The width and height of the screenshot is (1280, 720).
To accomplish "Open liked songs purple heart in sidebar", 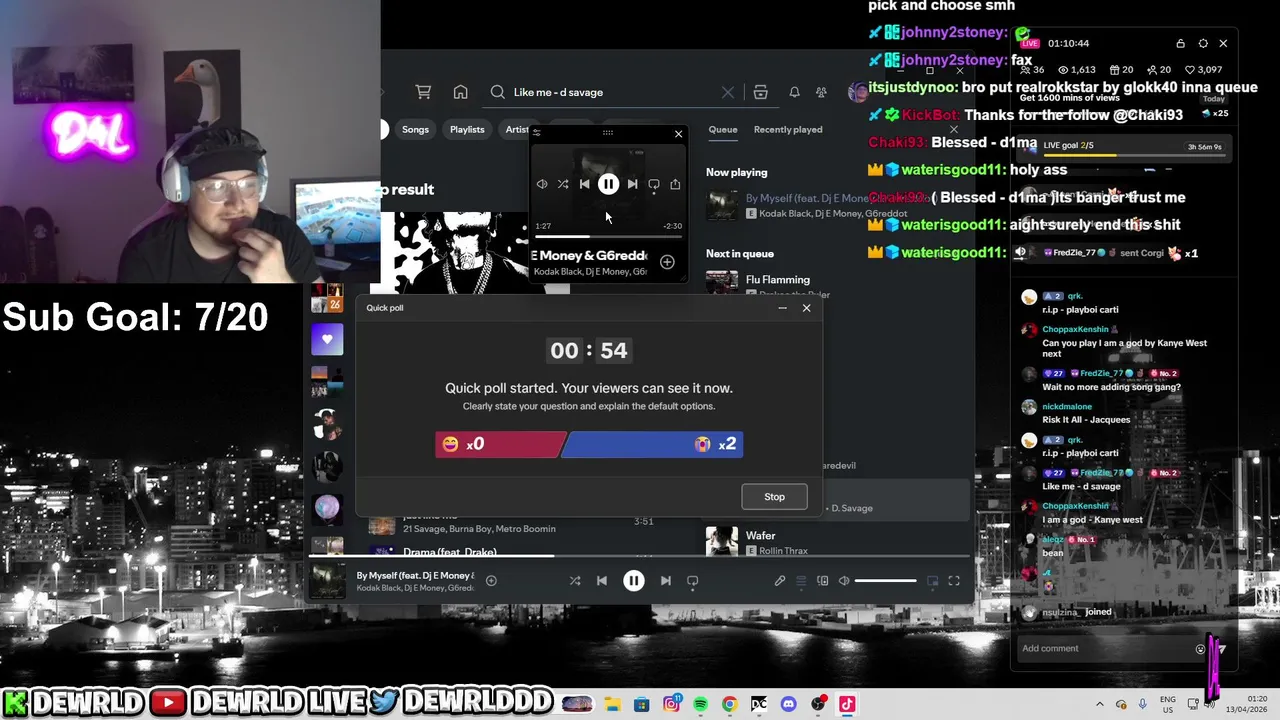I will click(327, 340).
